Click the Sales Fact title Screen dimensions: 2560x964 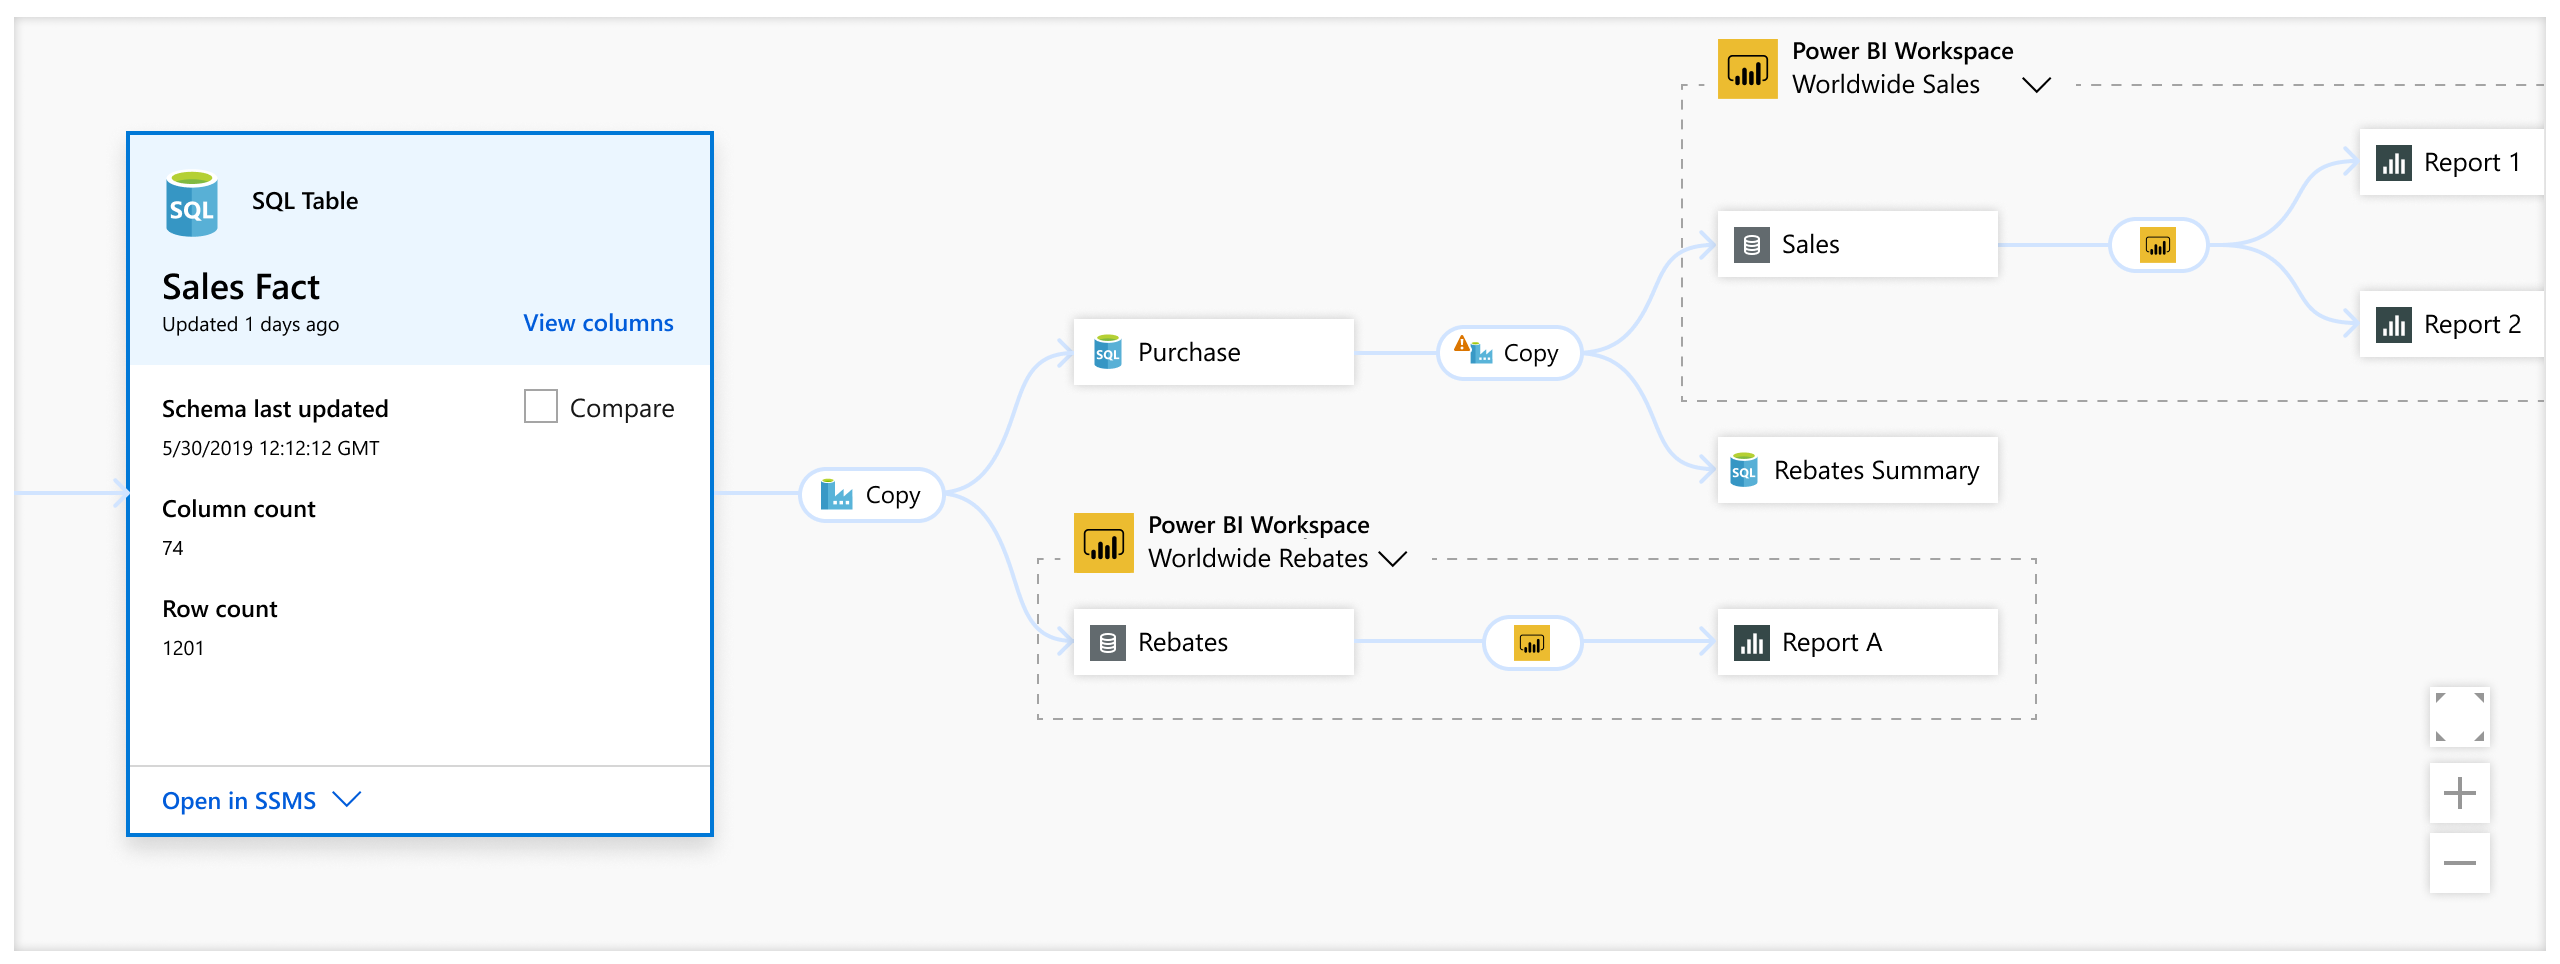pyautogui.click(x=241, y=287)
